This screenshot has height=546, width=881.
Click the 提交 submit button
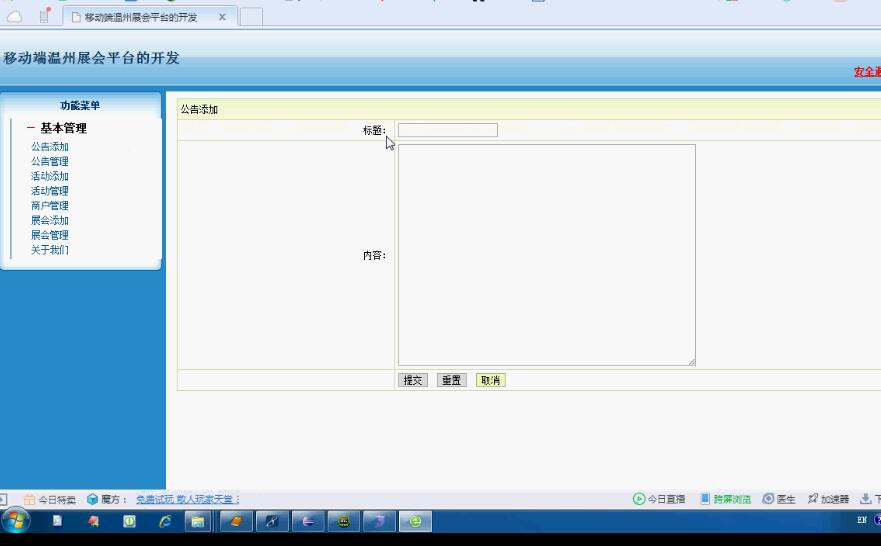(413, 380)
